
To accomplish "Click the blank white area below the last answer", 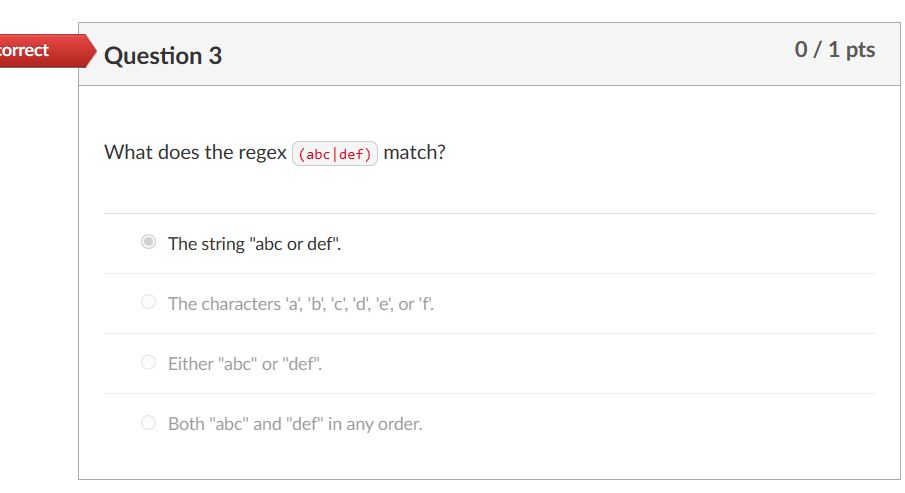I will (x=489, y=459).
